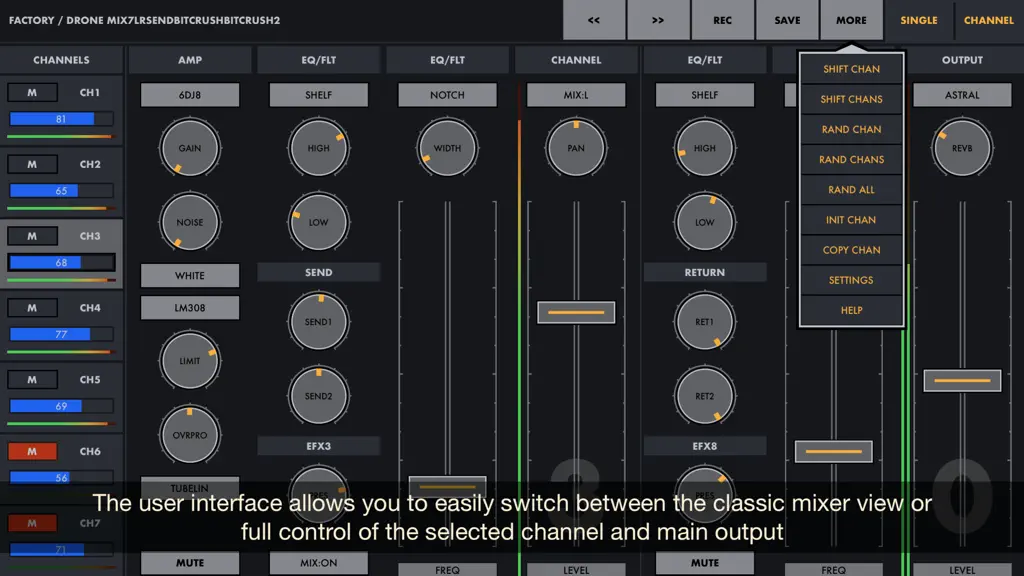Toggle the MIX:ON button
1024x576 pixels.
pos(319,563)
